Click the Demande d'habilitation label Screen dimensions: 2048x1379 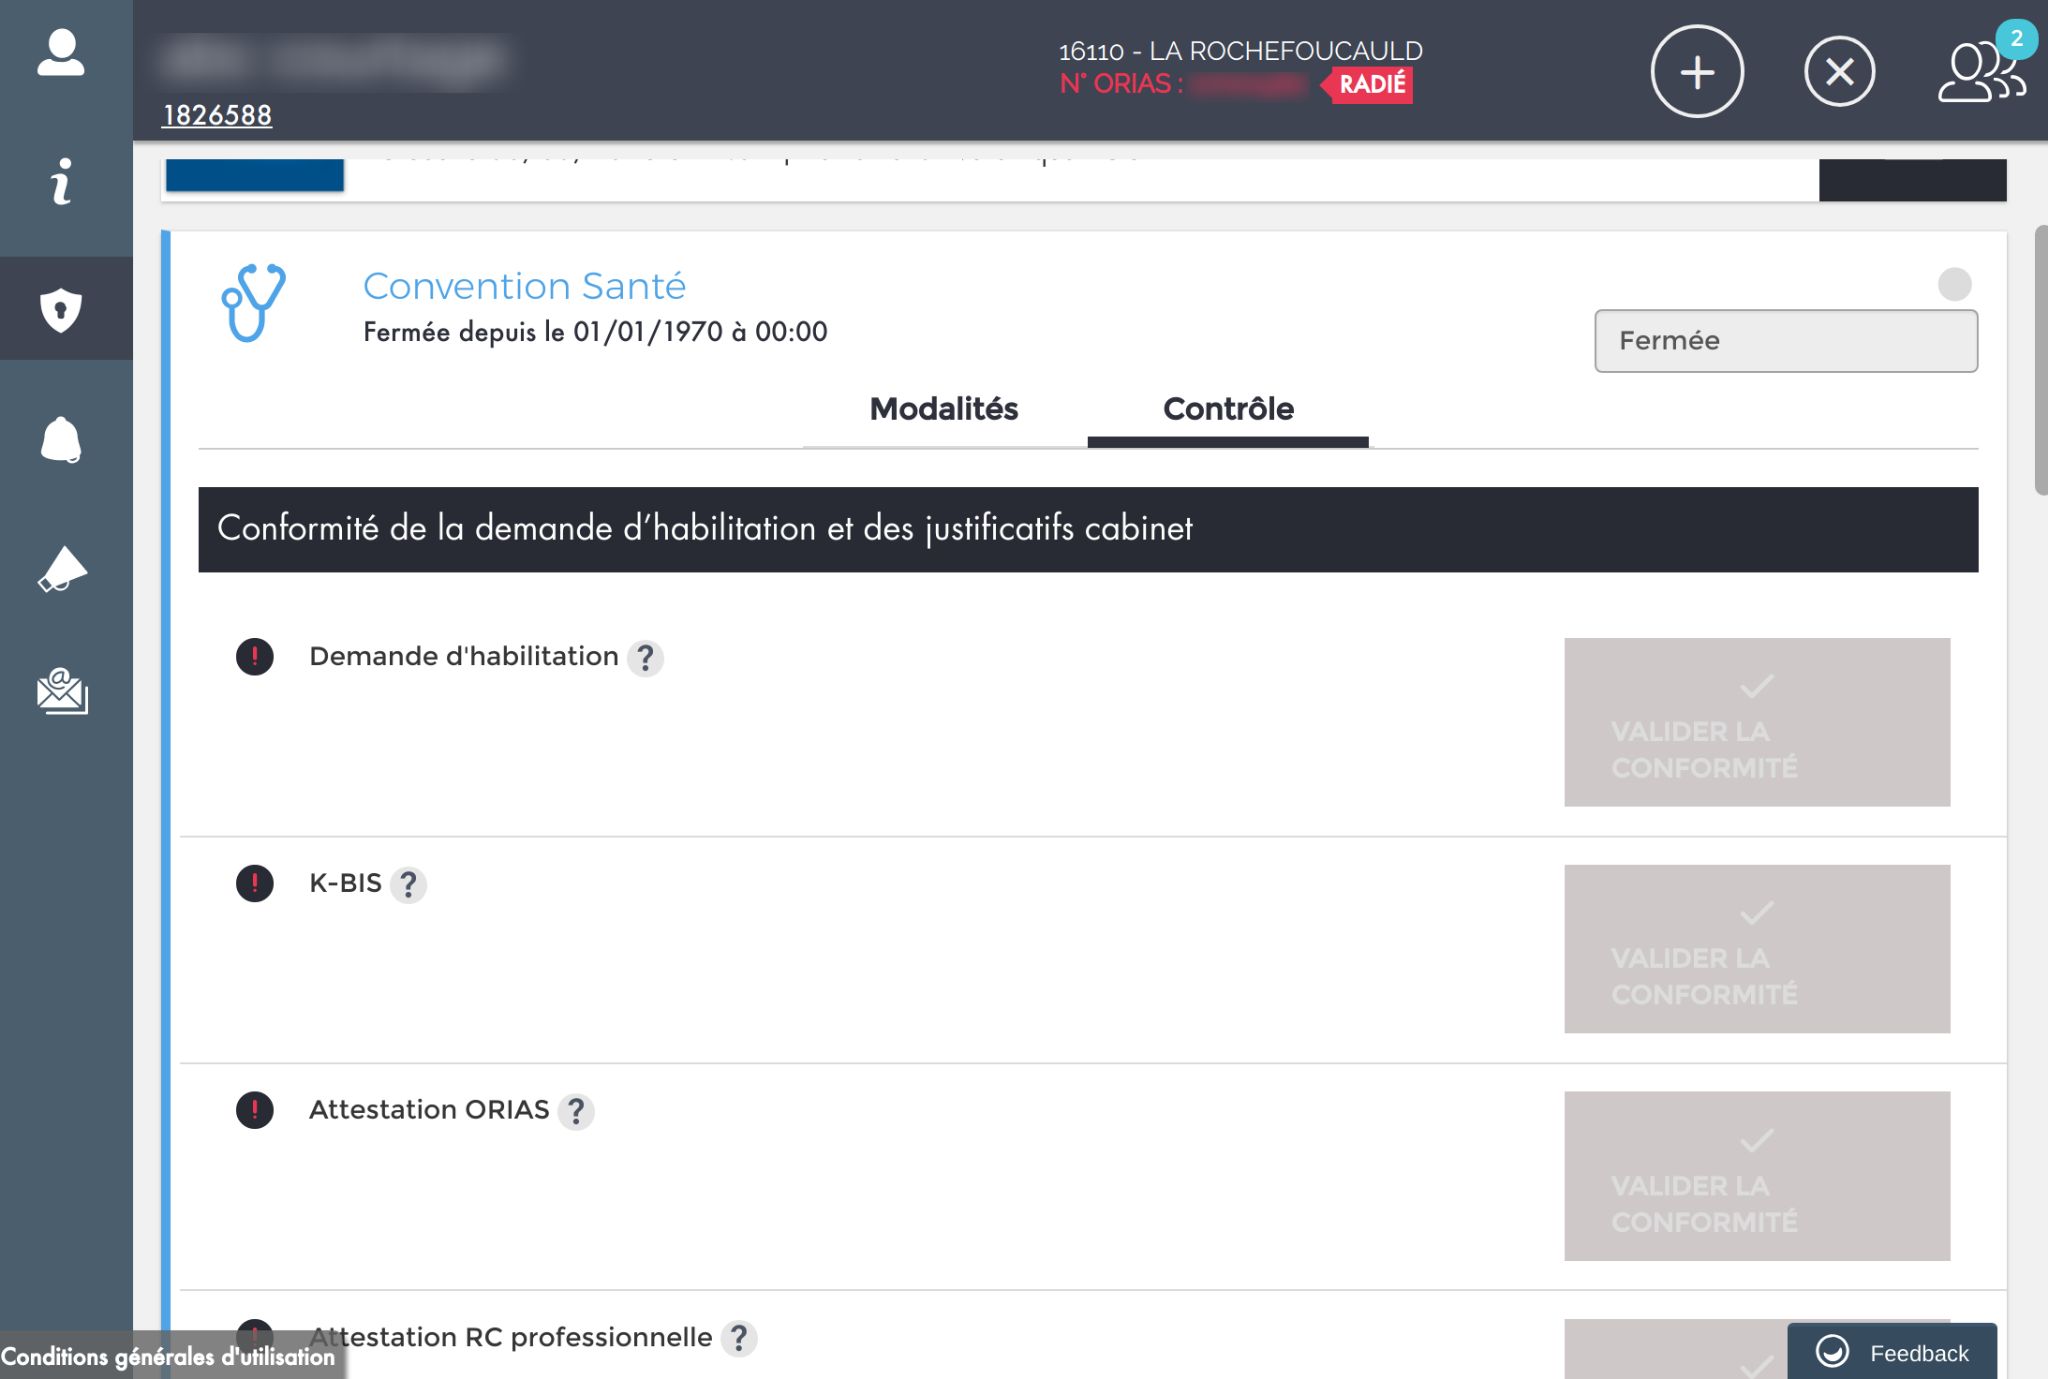tap(464, 657)
